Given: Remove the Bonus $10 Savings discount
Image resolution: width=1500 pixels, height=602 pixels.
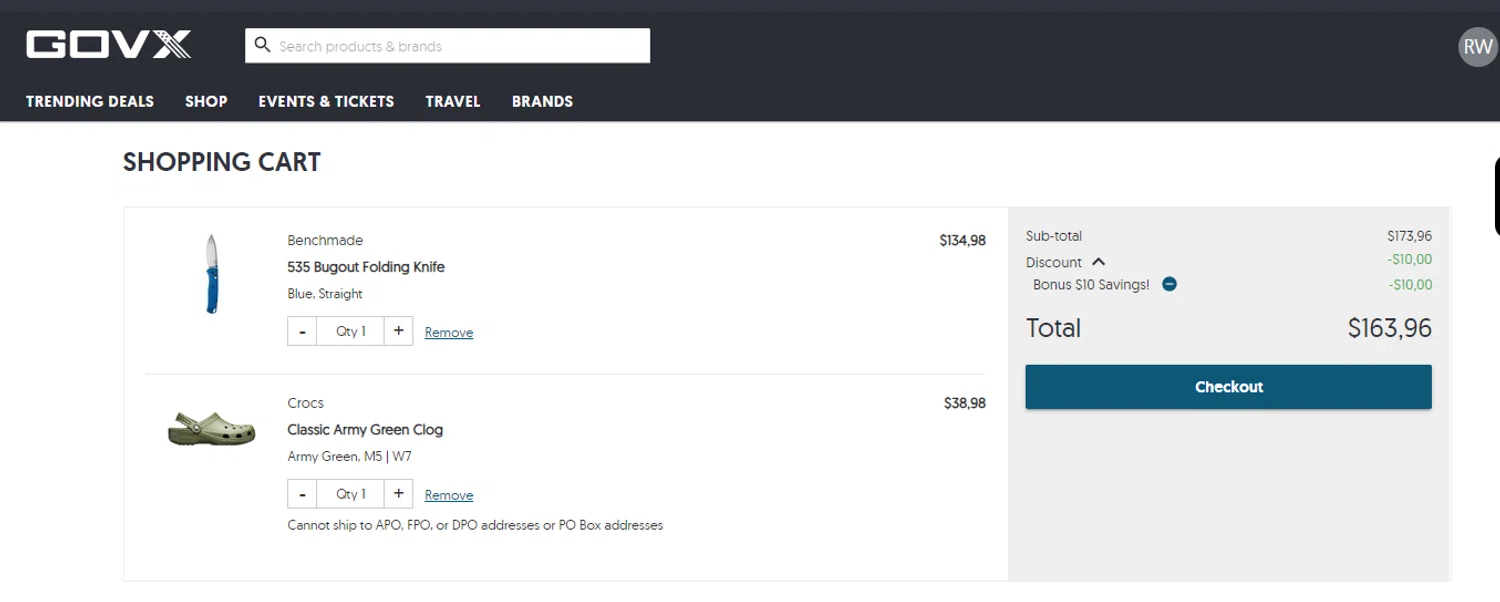Looking at the screenshot, I should [1169, 284].
